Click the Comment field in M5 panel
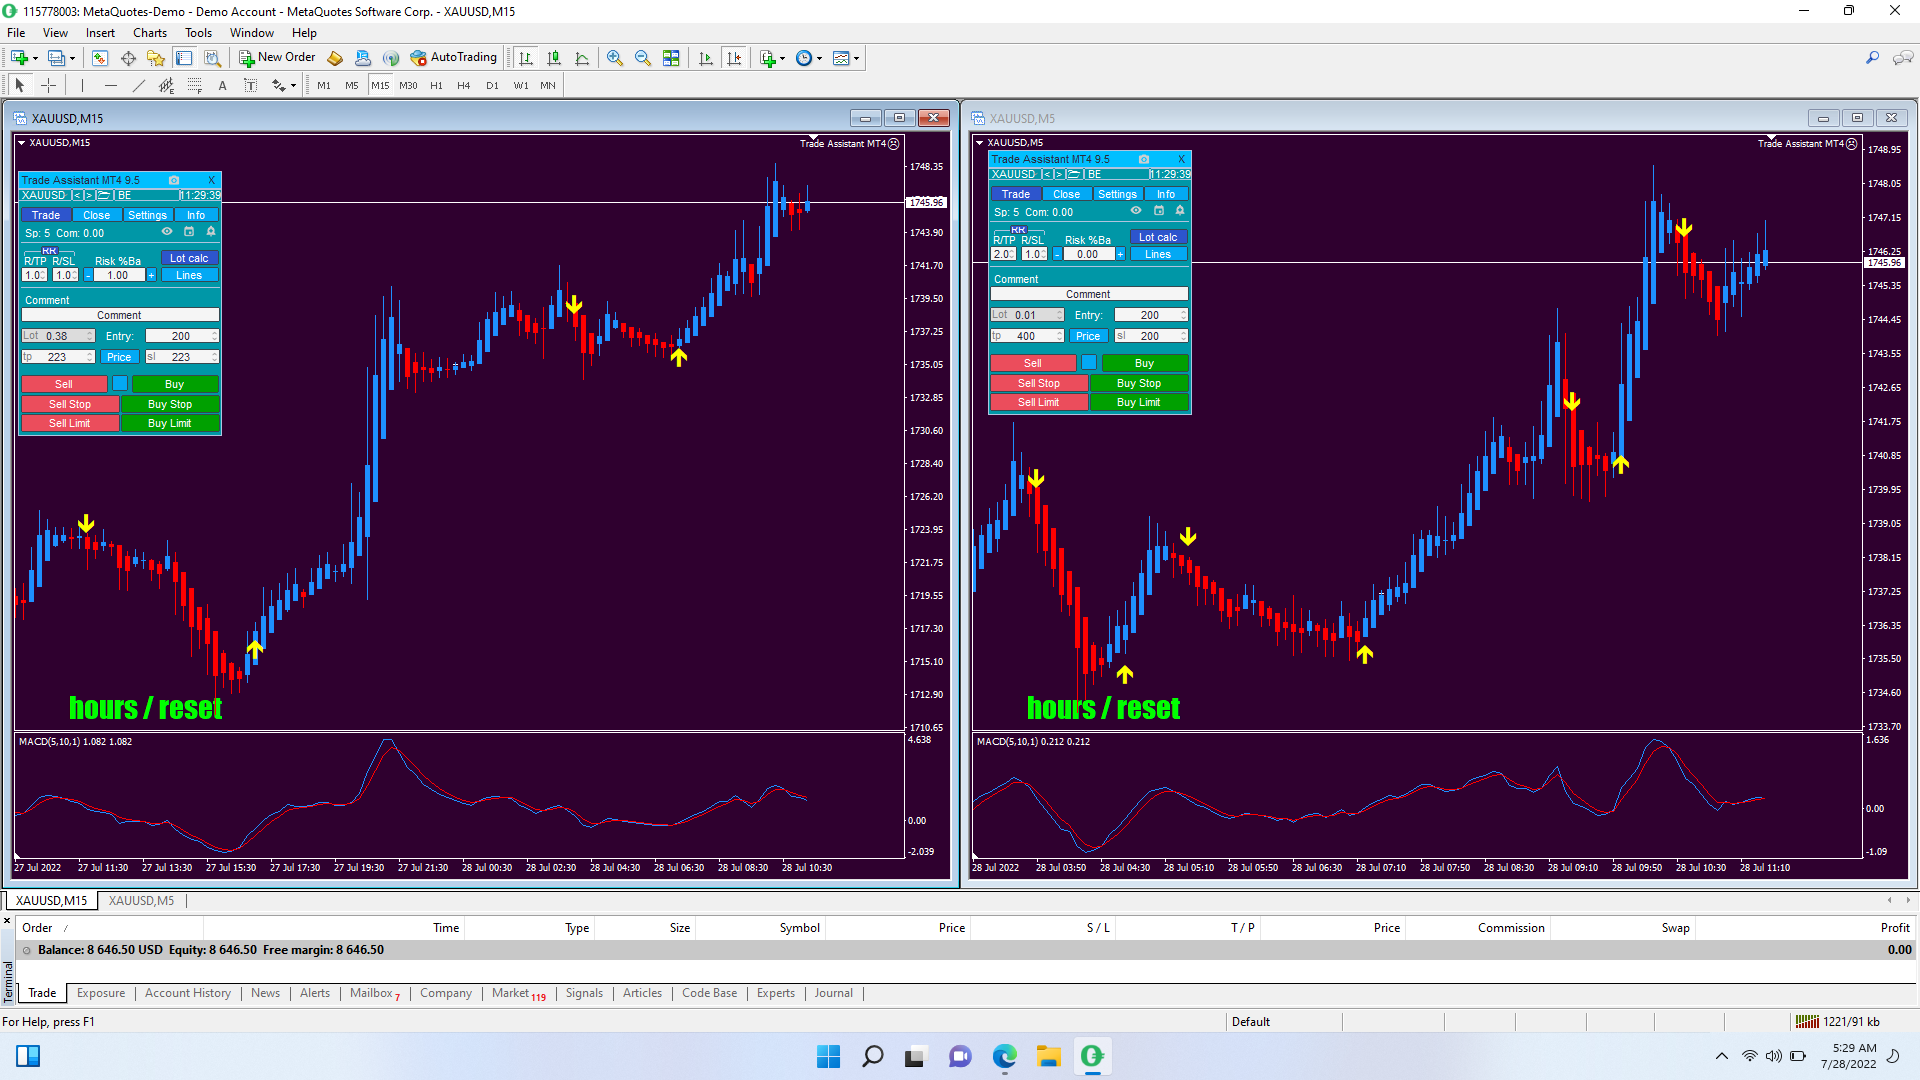This screenshot has height=1080, width=1920. click(1088, 294)
